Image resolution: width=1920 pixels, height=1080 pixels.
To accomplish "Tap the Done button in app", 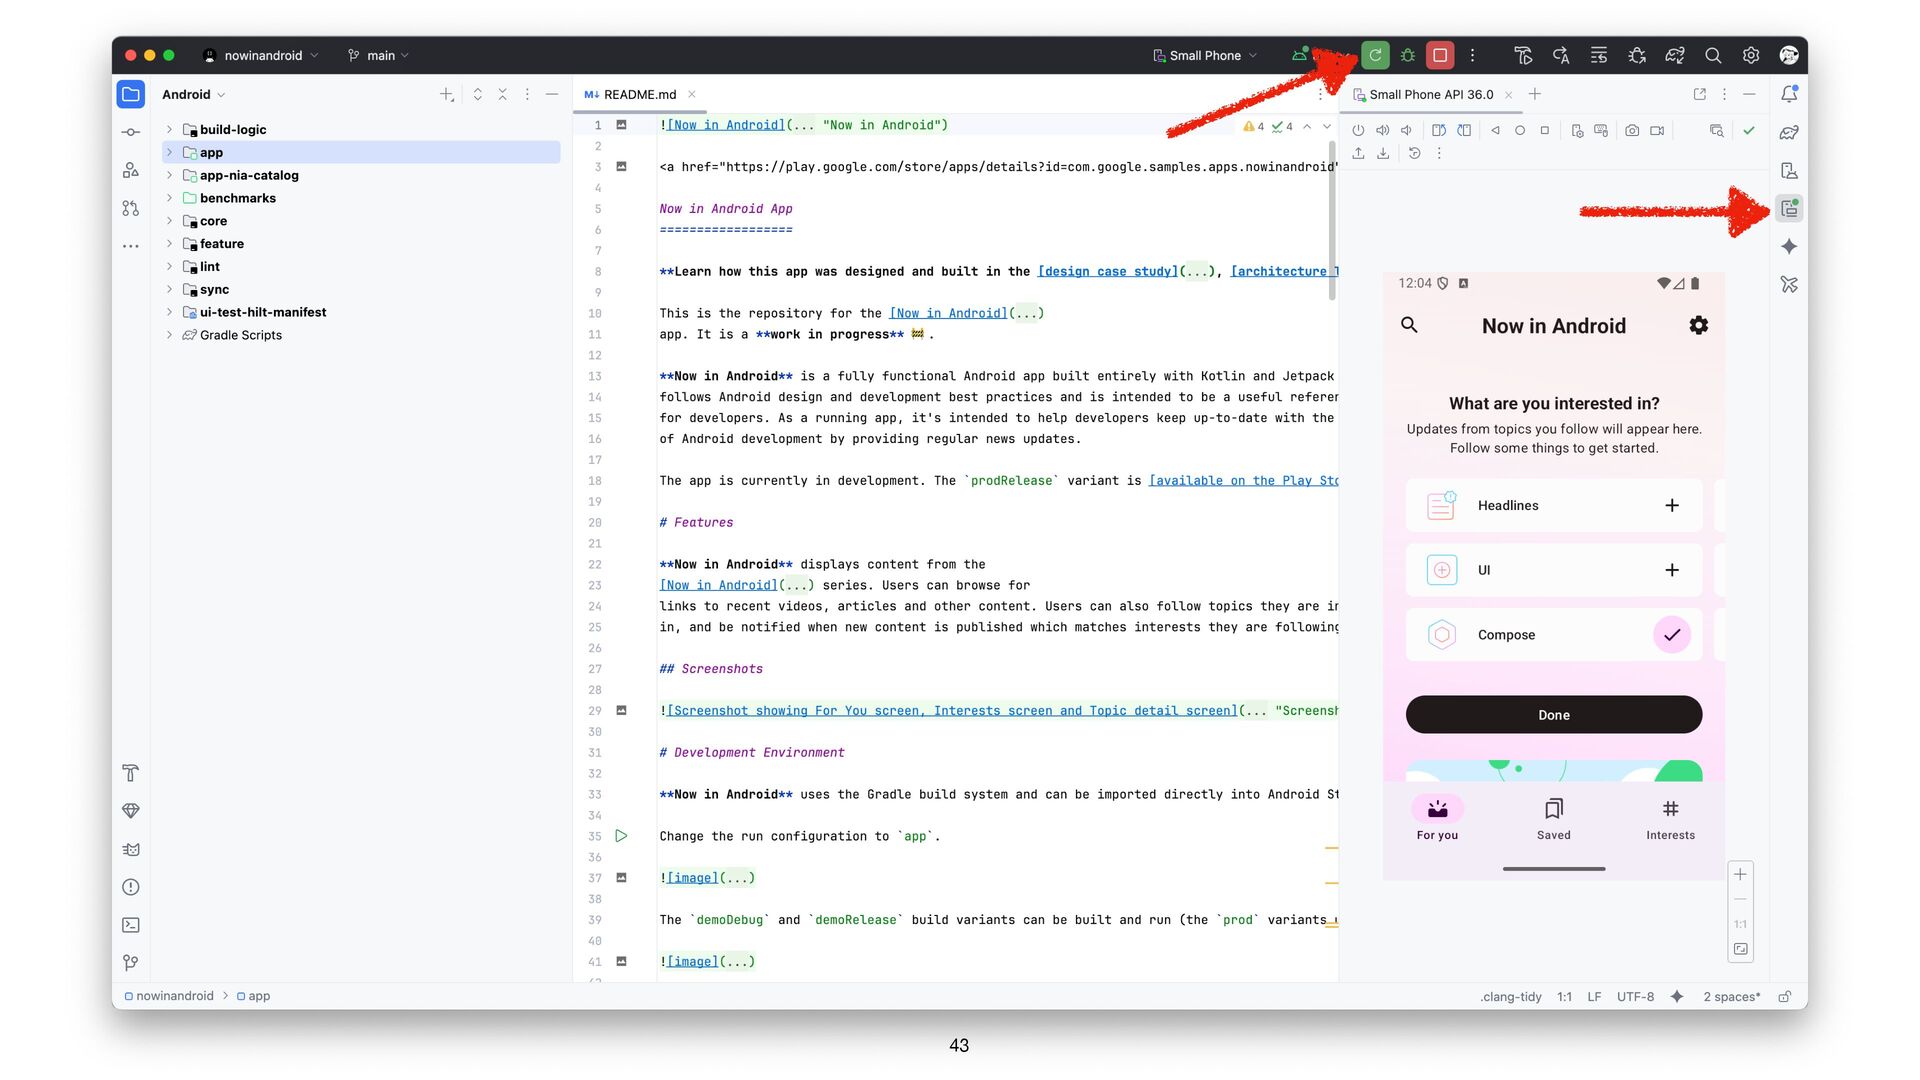I will [x=1554, y=714].
